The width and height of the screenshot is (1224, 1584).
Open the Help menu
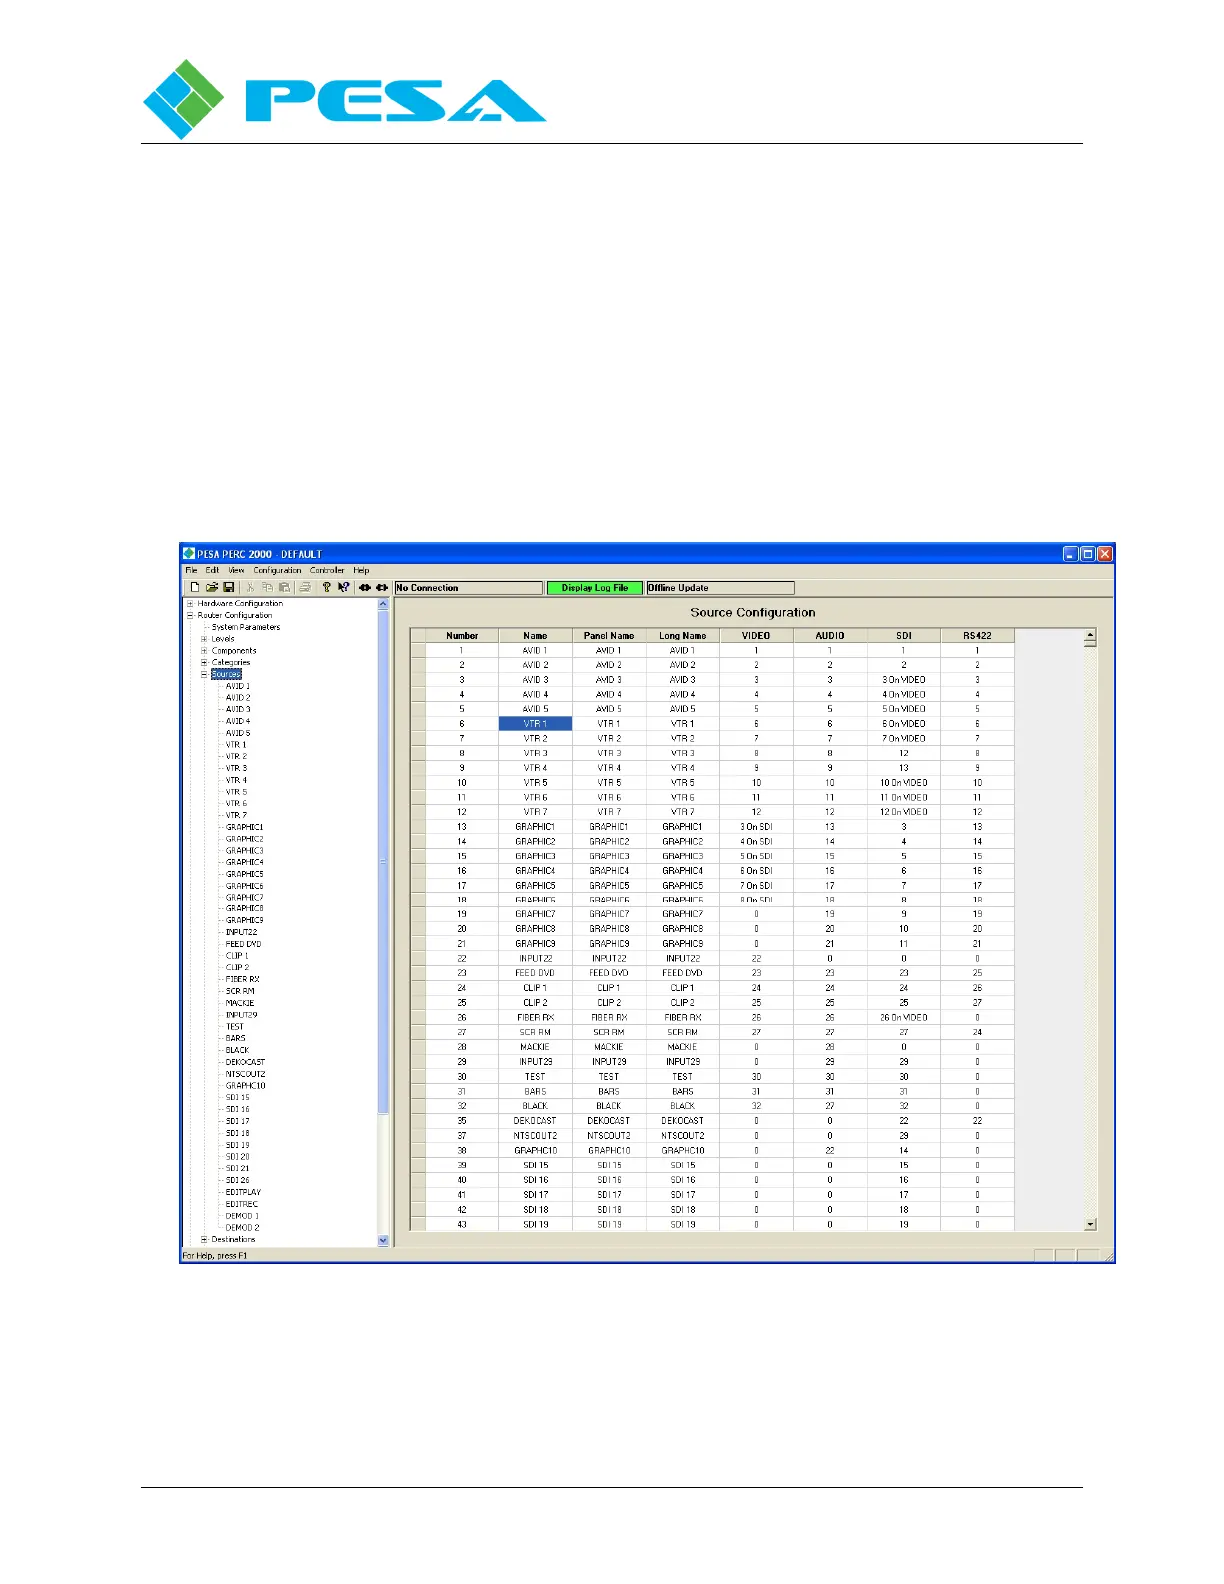361,571
